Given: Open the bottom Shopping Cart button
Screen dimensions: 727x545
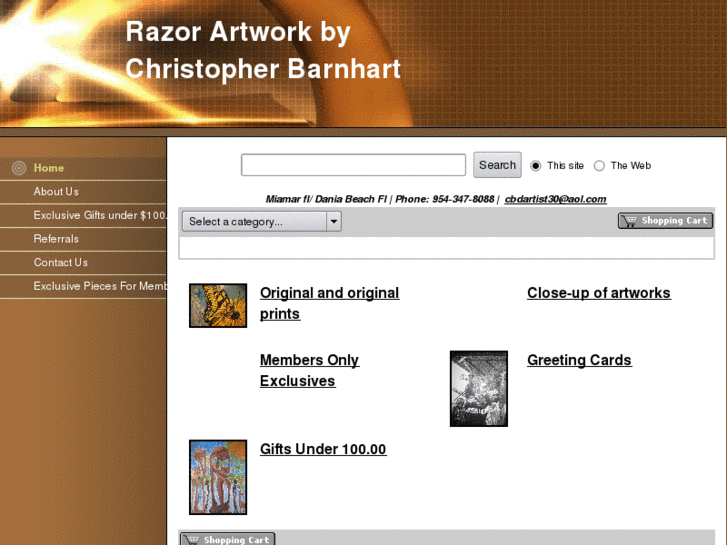Looking at the screenshot, I should [228, 539].
